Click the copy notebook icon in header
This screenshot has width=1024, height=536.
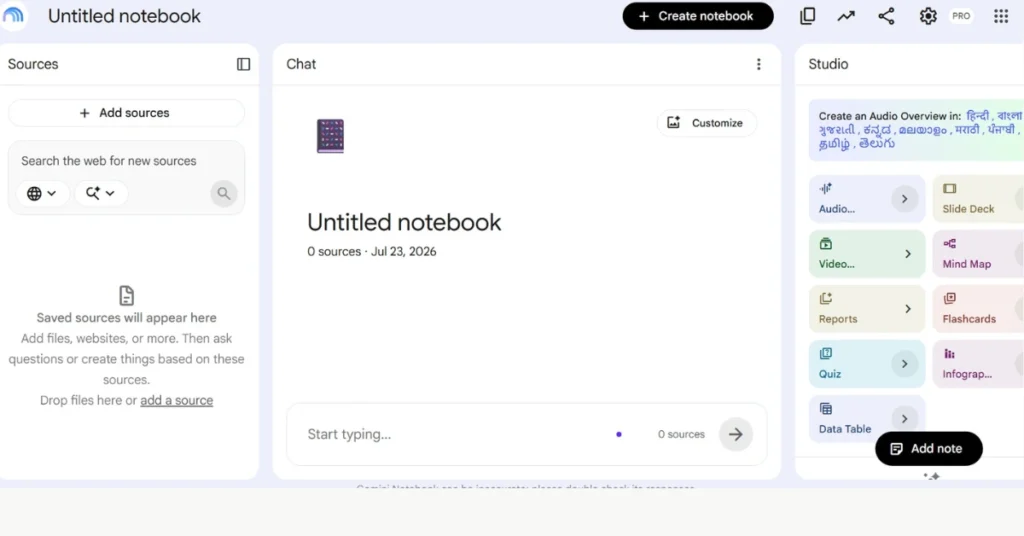tap(807, 16)
